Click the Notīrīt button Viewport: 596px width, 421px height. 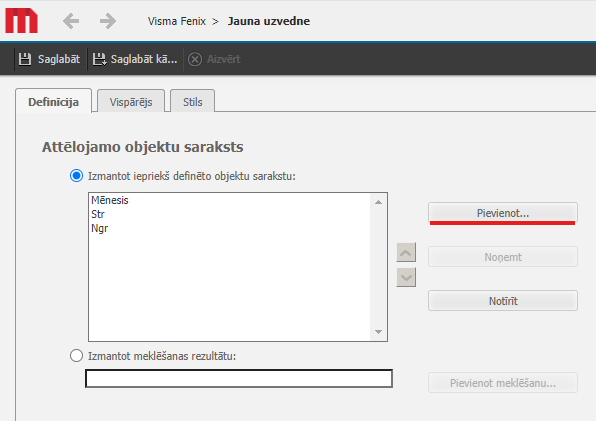[x=503, y=301]
